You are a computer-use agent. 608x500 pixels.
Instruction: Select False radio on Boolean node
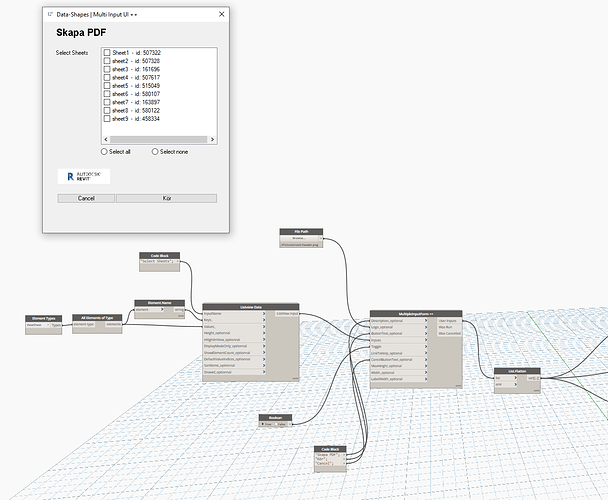point(276,424)
